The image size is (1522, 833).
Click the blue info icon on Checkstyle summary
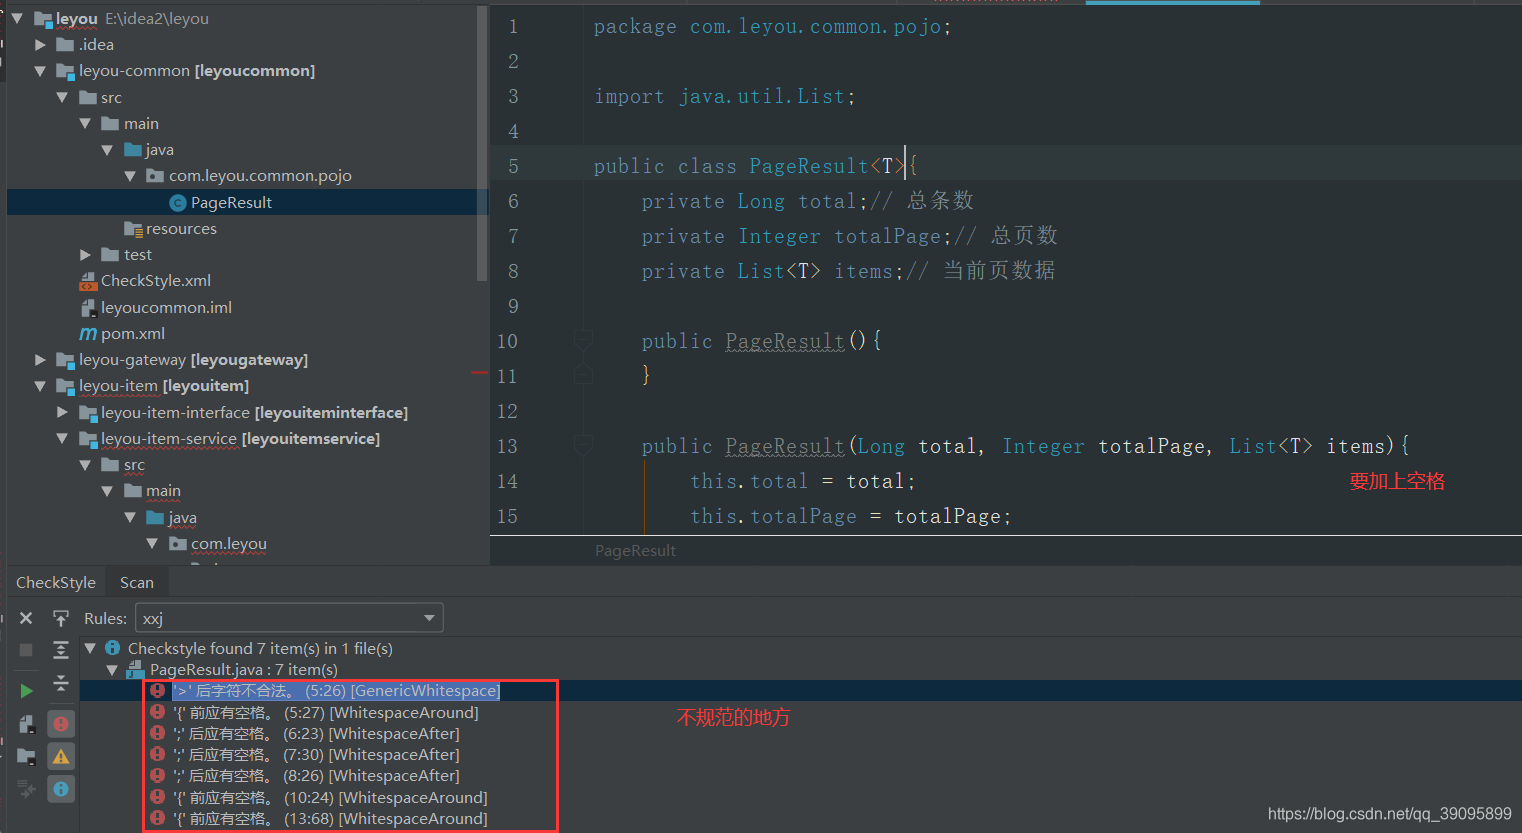tap(113, 648)
